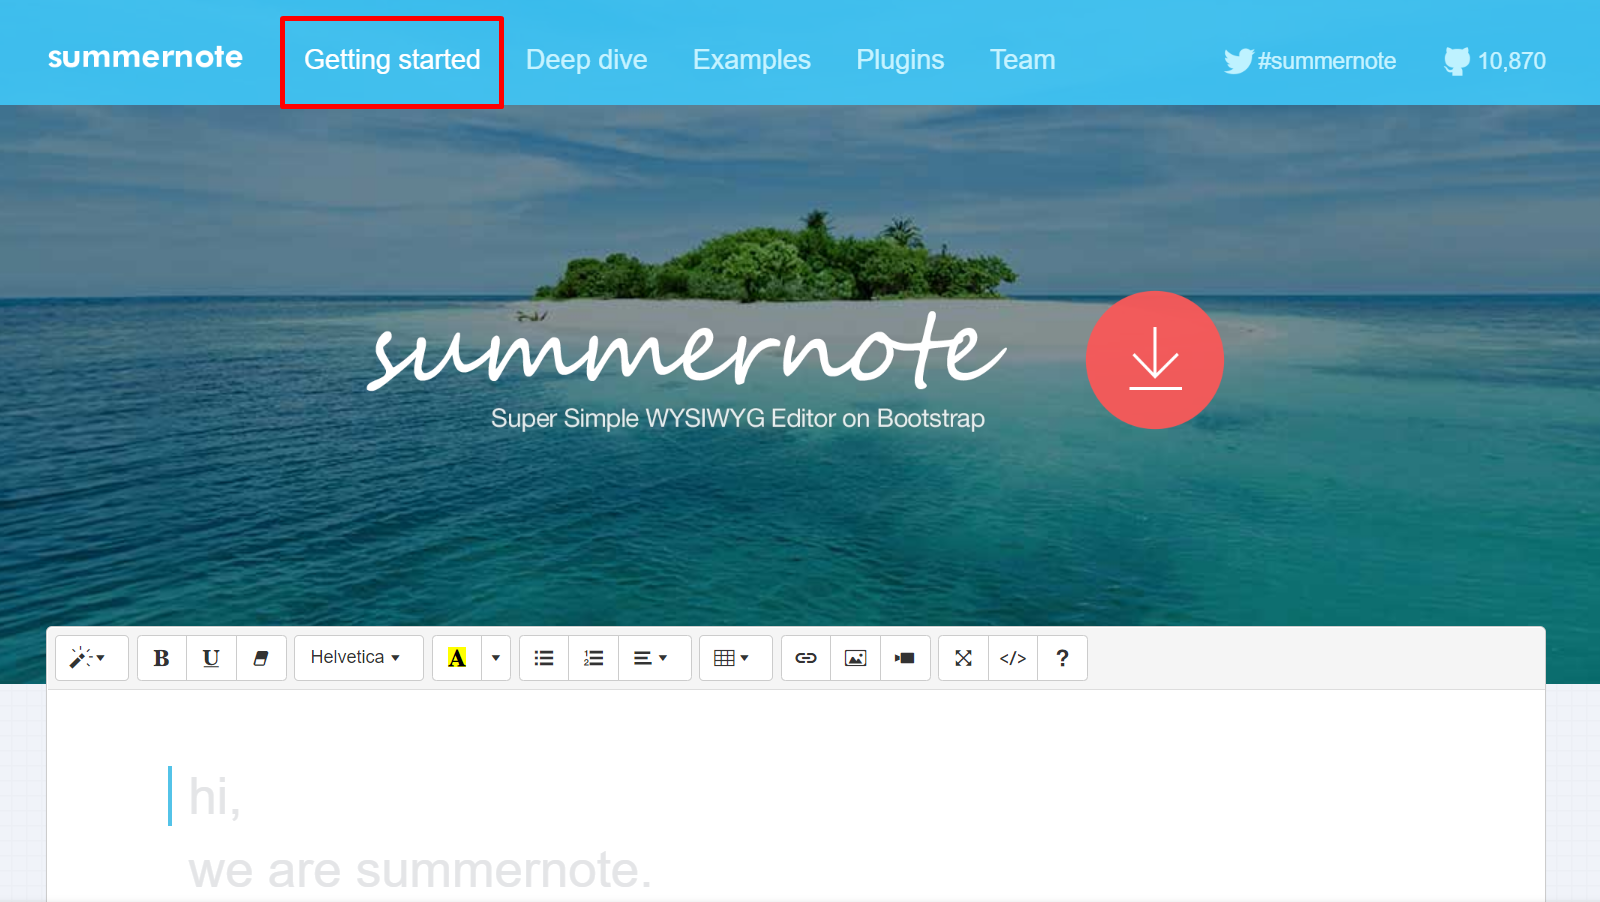Viewport: 1600px width, 902px height.
Task: Open the #summernote Twitter link
Action: pyautogui.click(x=1310, y=61)
